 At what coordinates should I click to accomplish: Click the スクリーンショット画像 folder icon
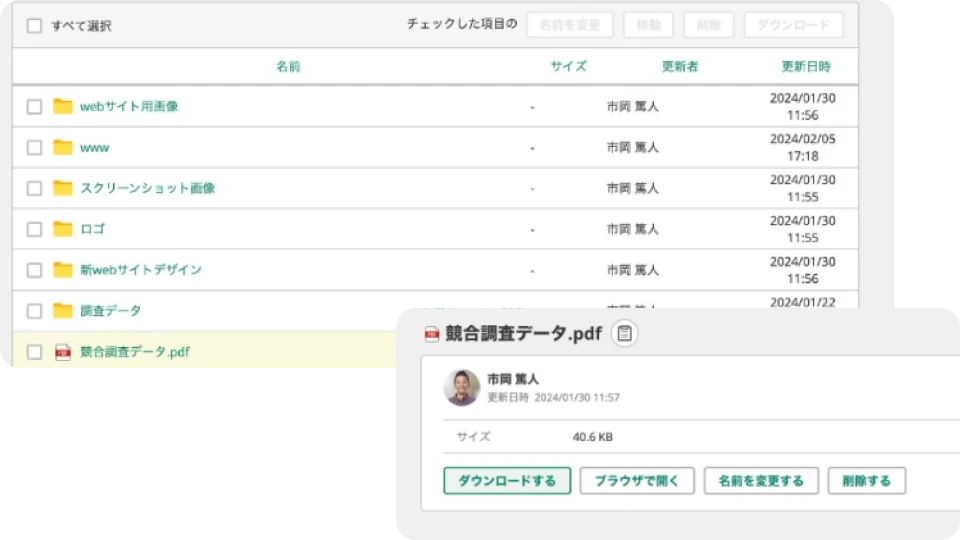62,188
